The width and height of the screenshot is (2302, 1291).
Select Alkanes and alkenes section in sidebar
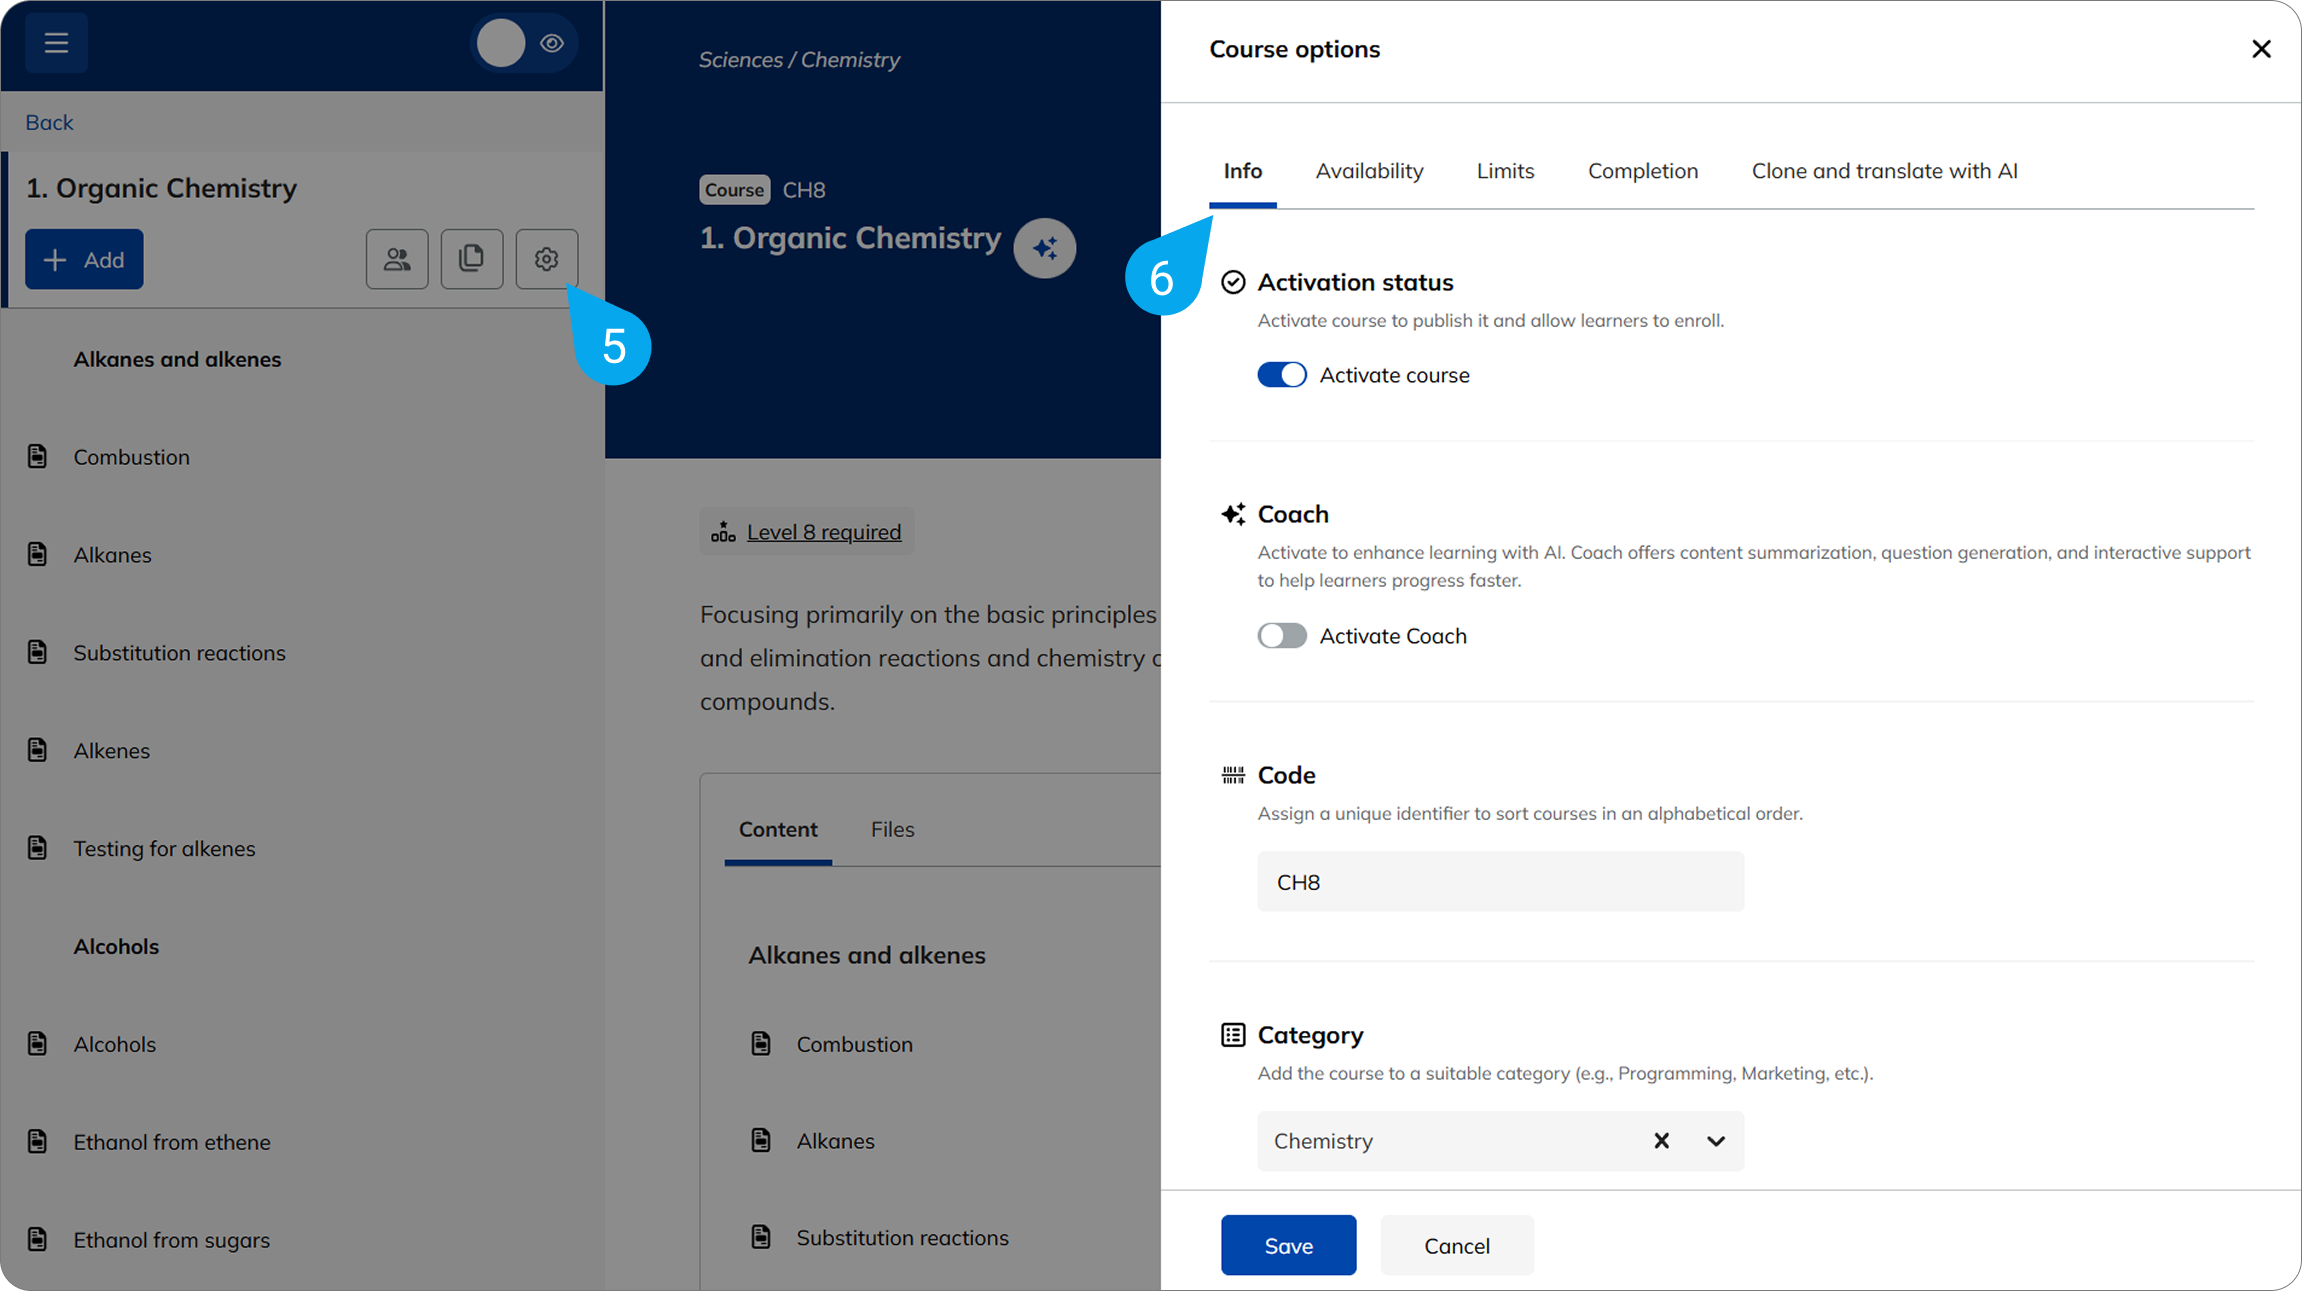177,359
